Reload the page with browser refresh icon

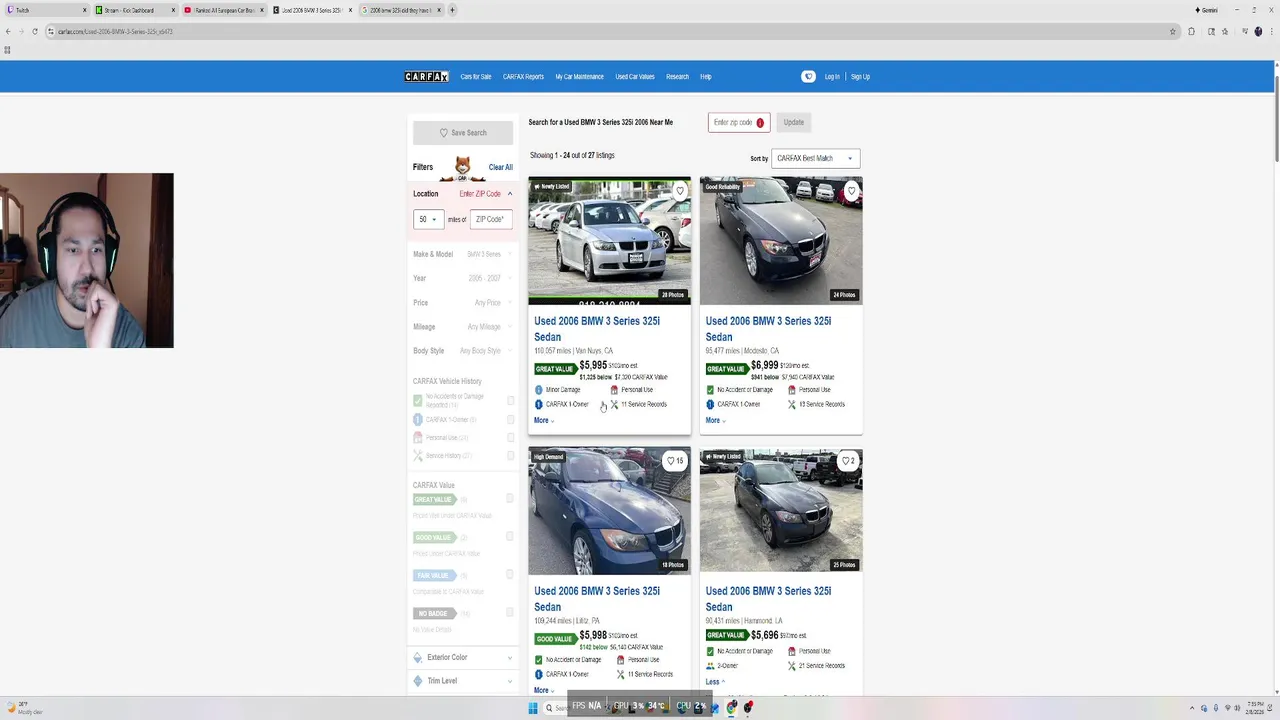pyautogui.click(x=35, y=31)
